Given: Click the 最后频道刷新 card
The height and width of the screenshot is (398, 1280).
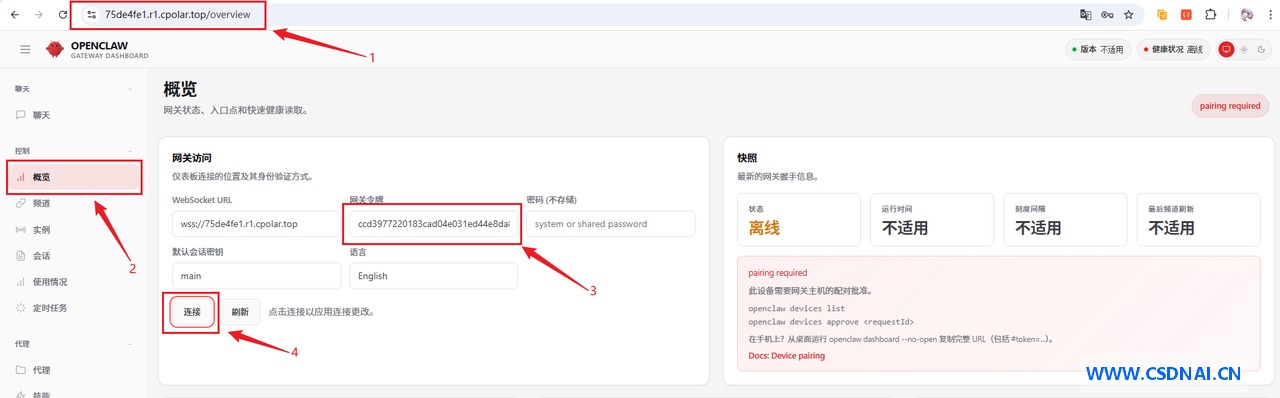Looking at the screenshot, I should [1199, 220].
